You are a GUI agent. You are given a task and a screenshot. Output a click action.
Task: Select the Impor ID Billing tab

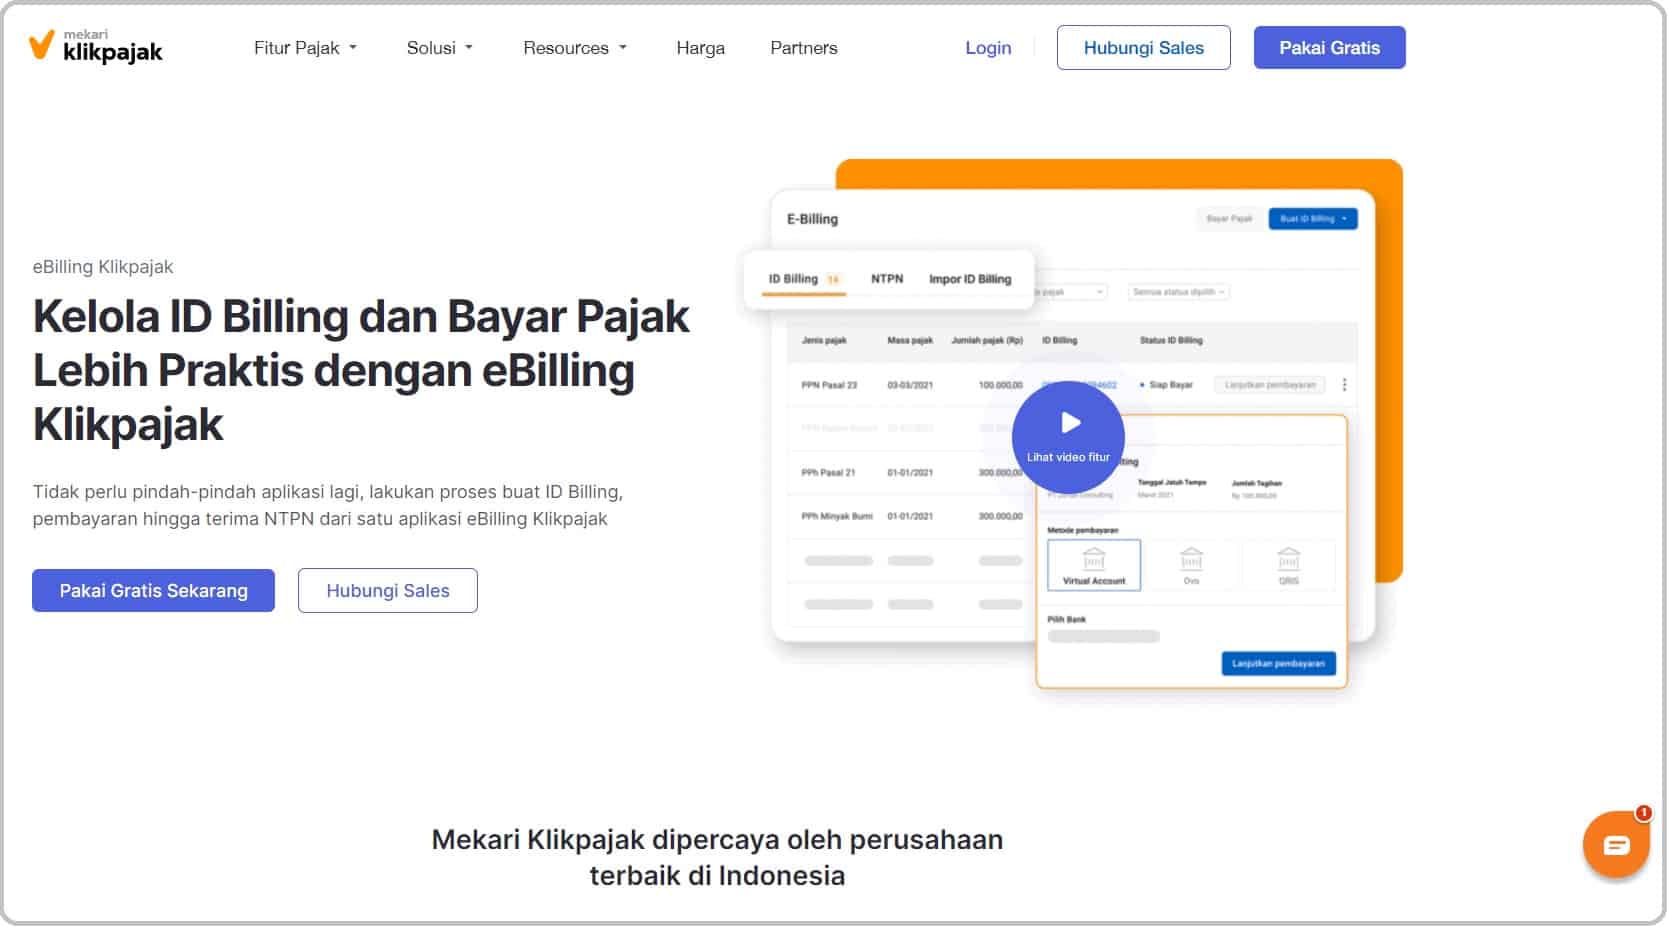970,279
